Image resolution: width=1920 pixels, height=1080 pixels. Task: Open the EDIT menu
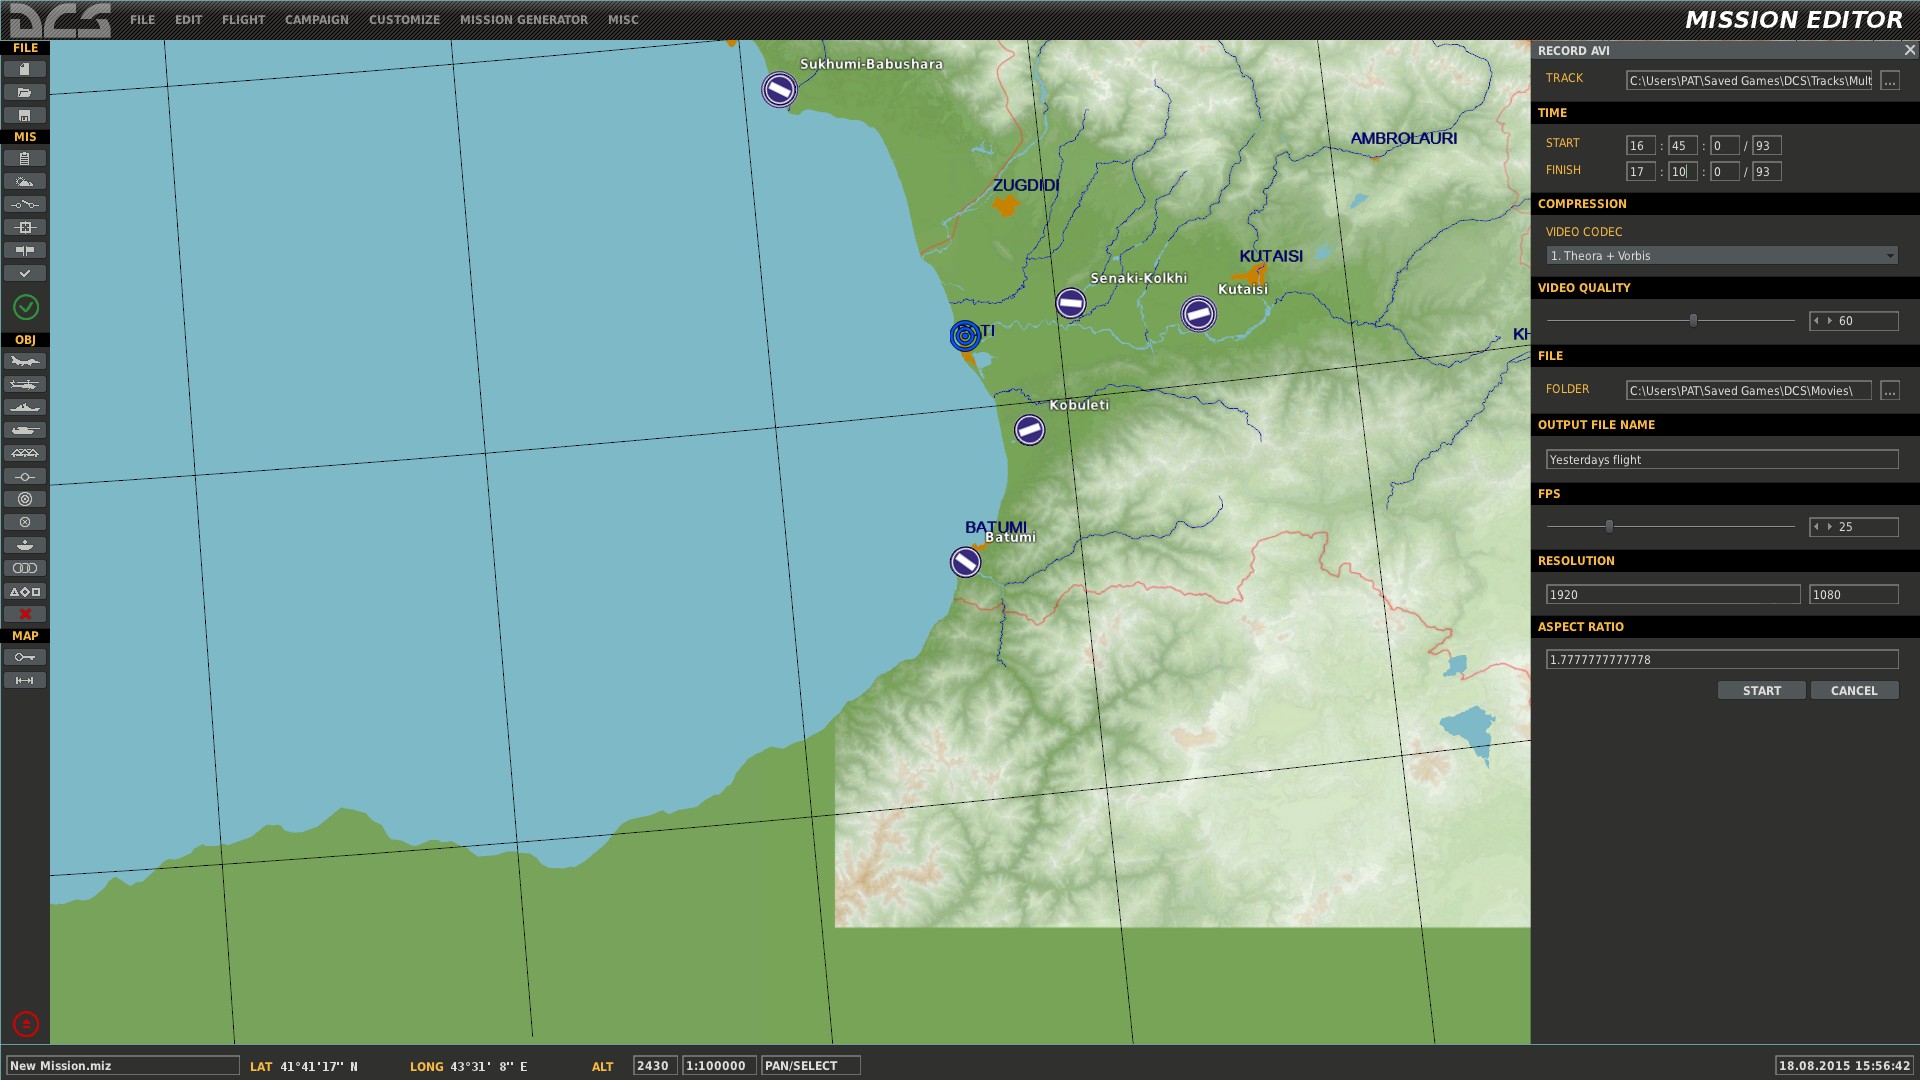[x=188, y=20]
